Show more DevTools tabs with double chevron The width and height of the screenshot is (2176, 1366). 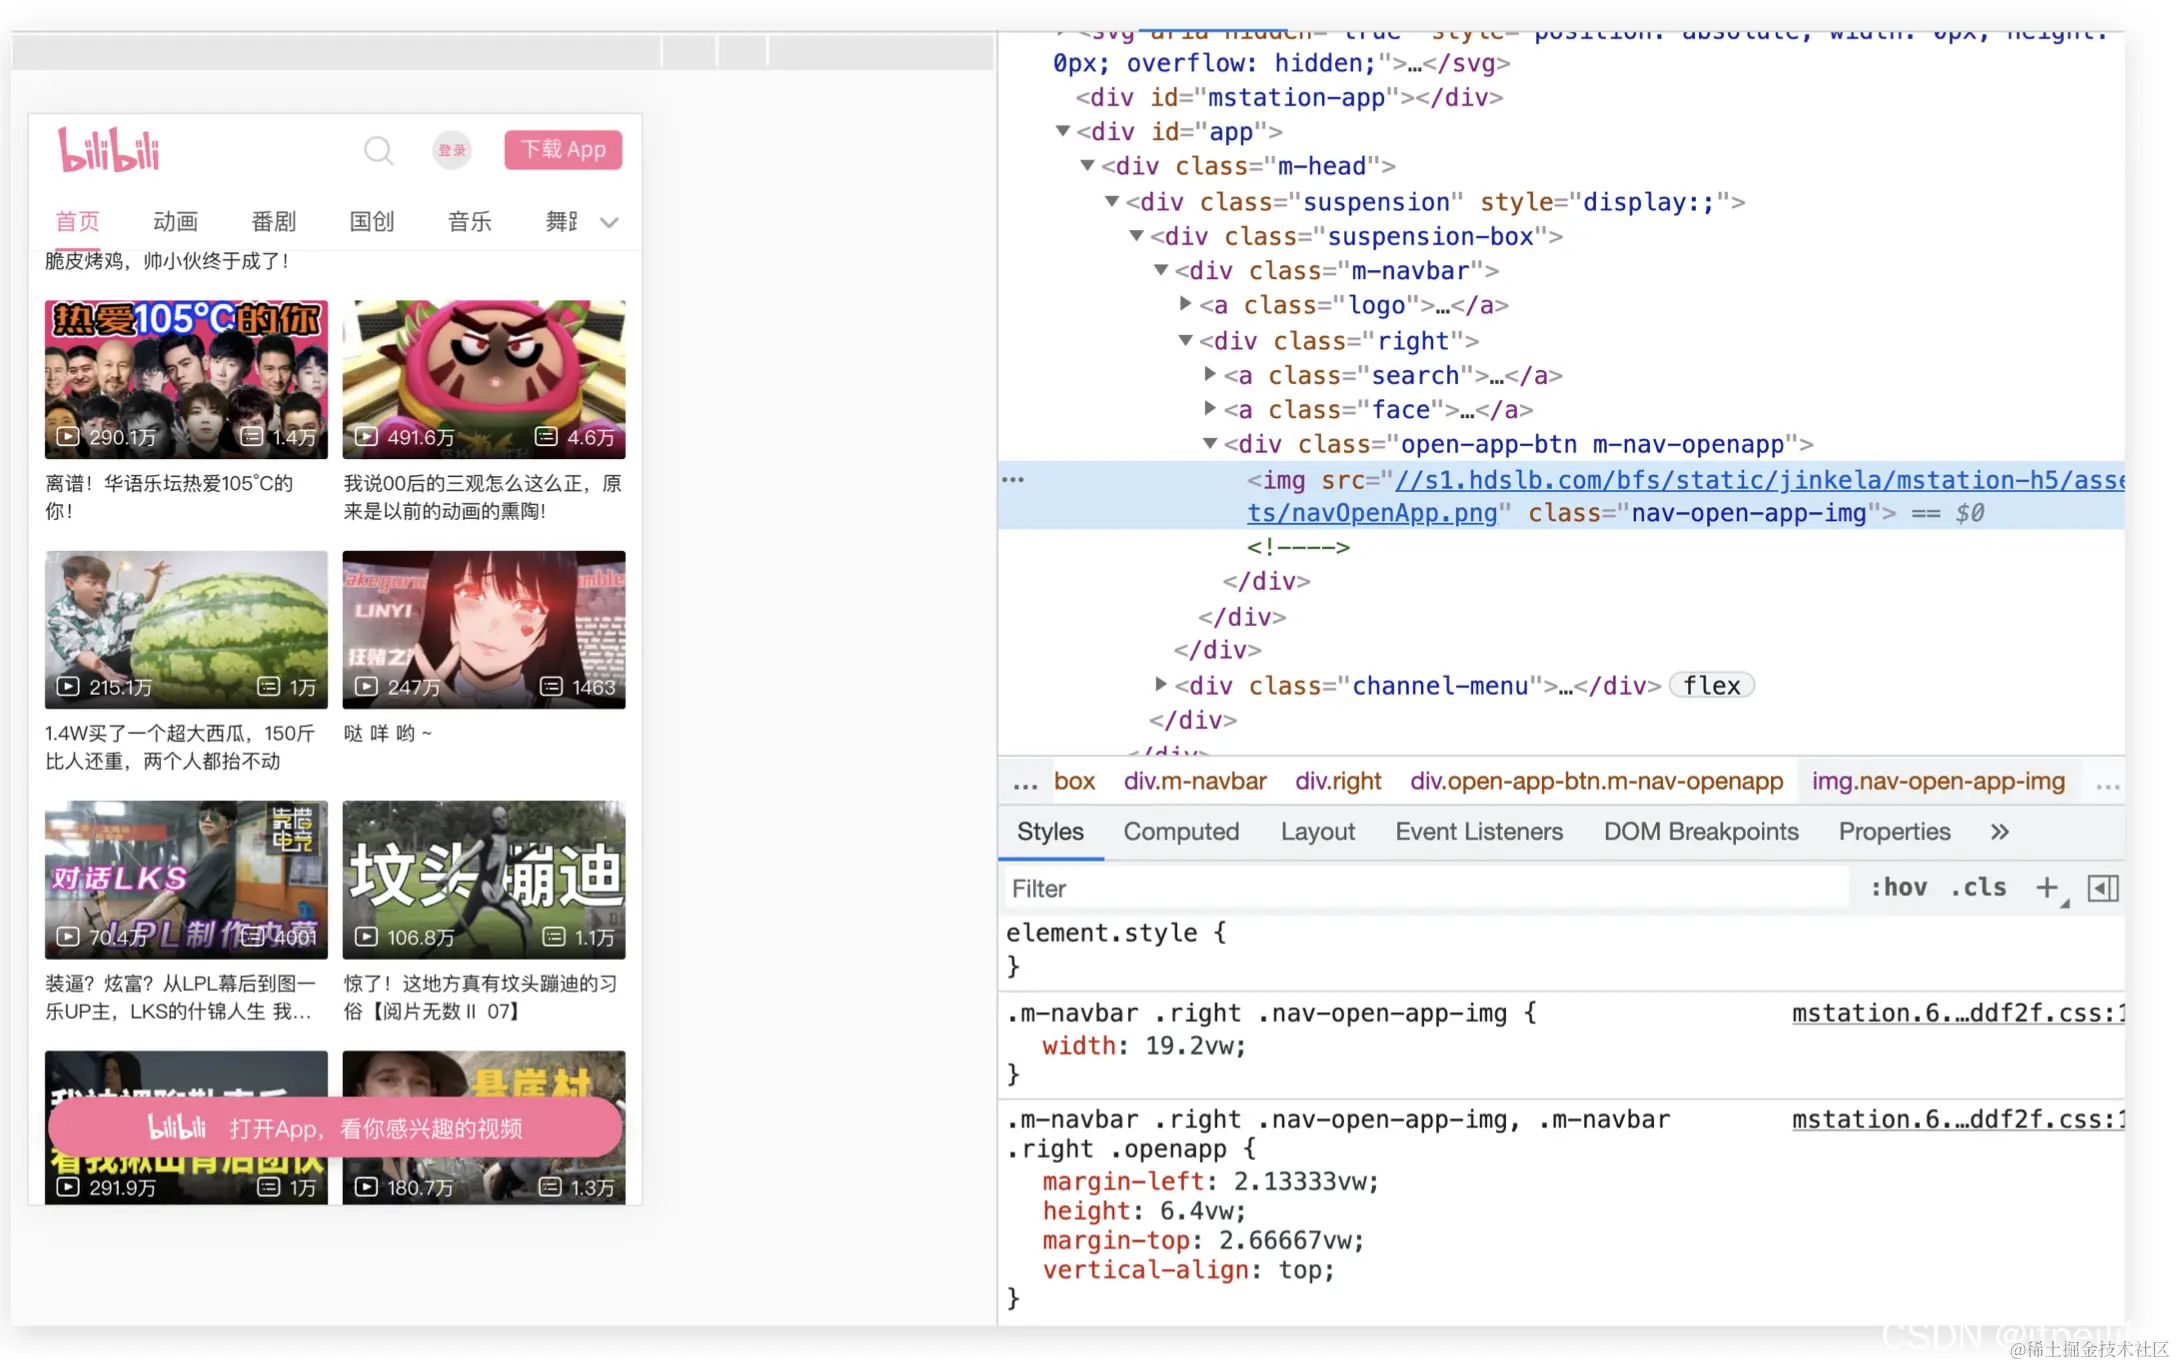[x=1999, y=832]
